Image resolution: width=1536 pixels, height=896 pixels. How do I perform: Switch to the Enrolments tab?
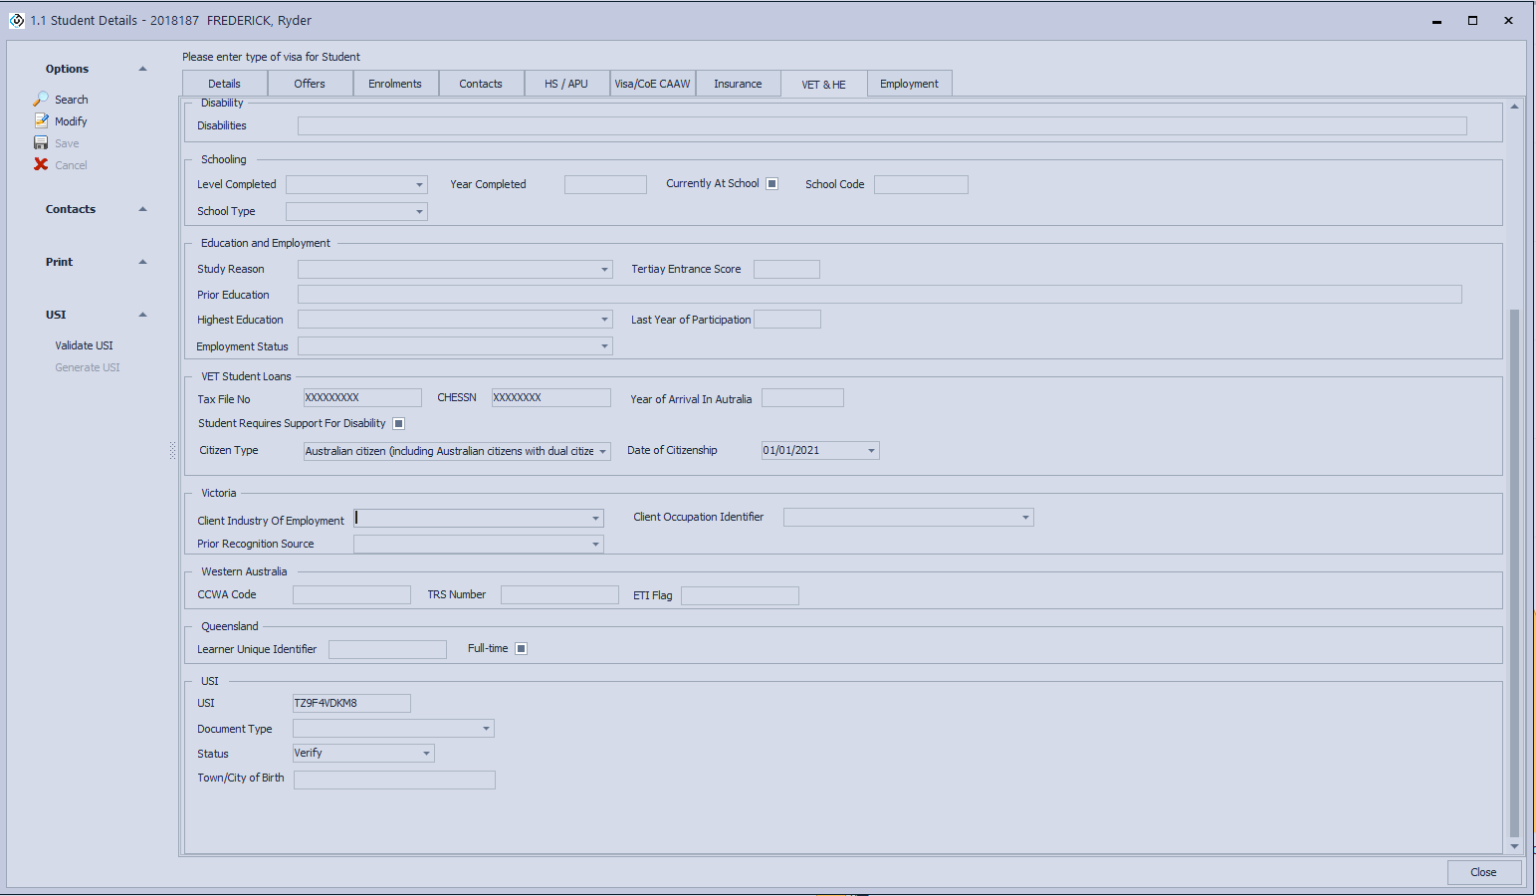click(395, 83)
